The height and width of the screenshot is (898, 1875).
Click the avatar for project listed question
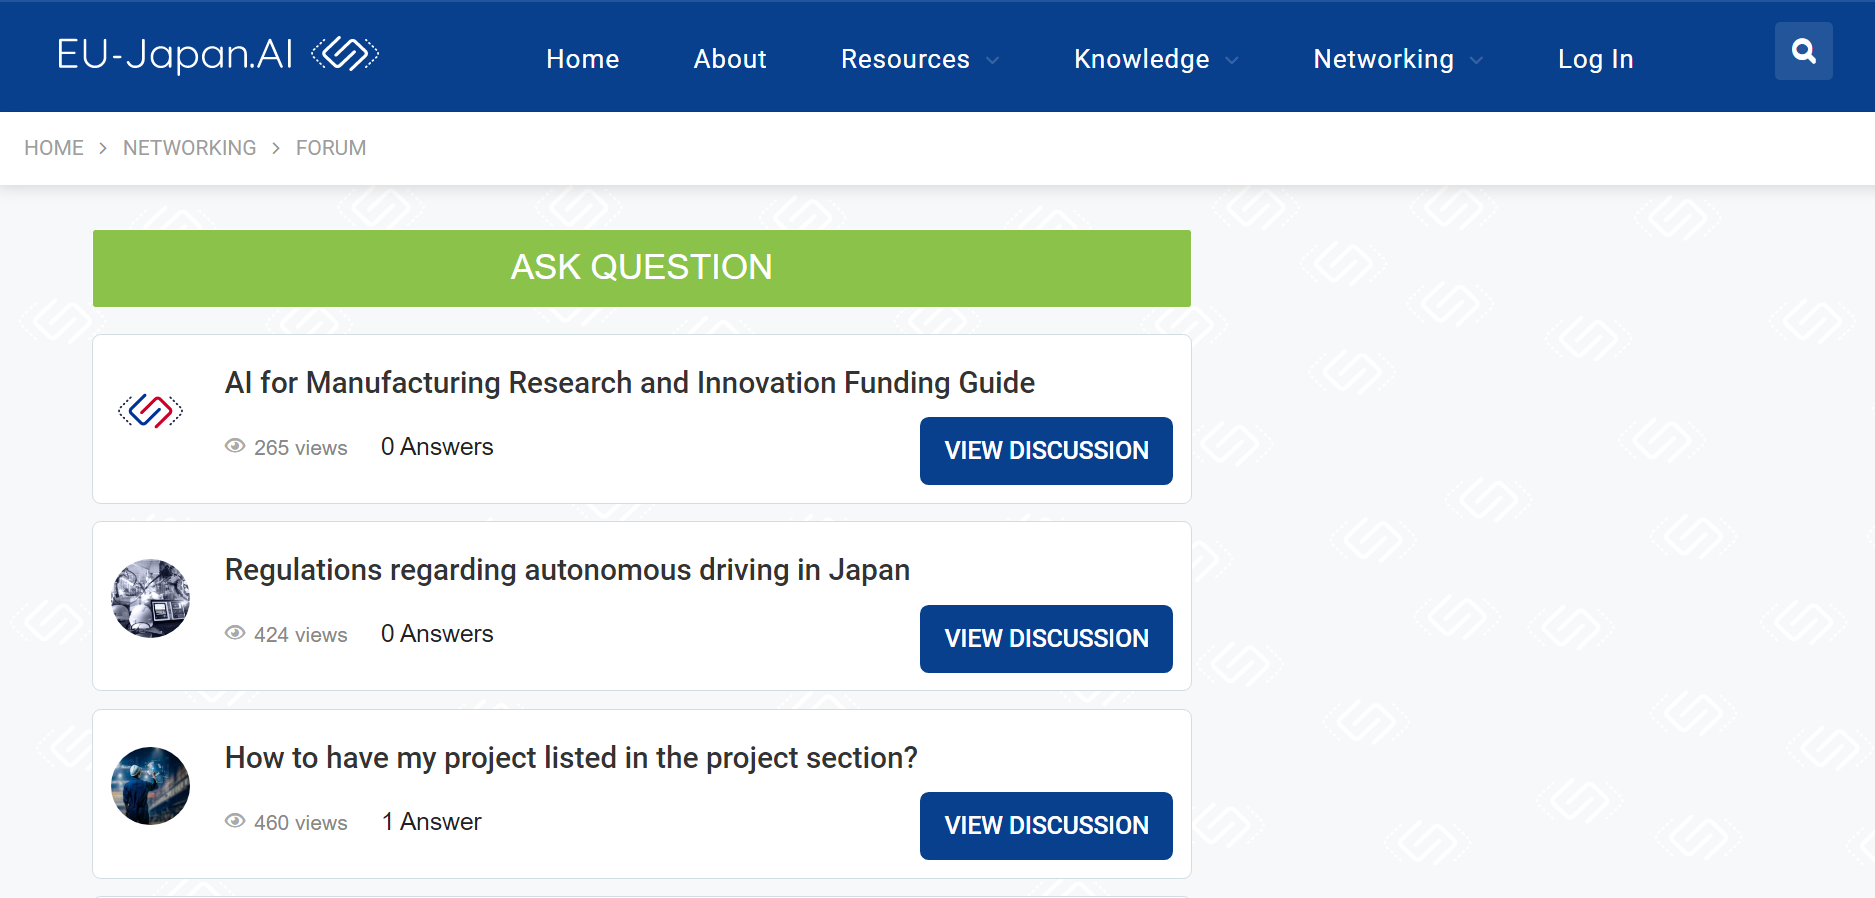[150, 786]
